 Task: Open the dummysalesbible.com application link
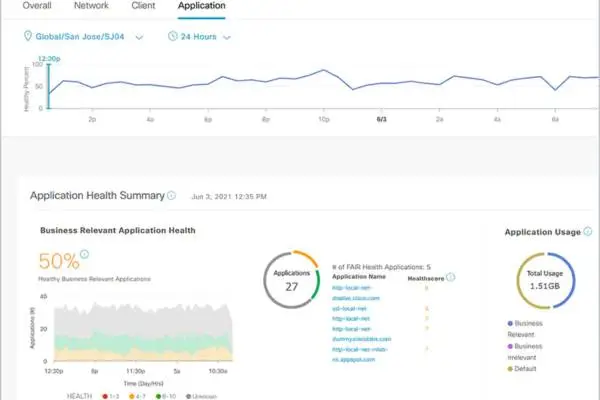pyautogui.click(x=363, y=338)
